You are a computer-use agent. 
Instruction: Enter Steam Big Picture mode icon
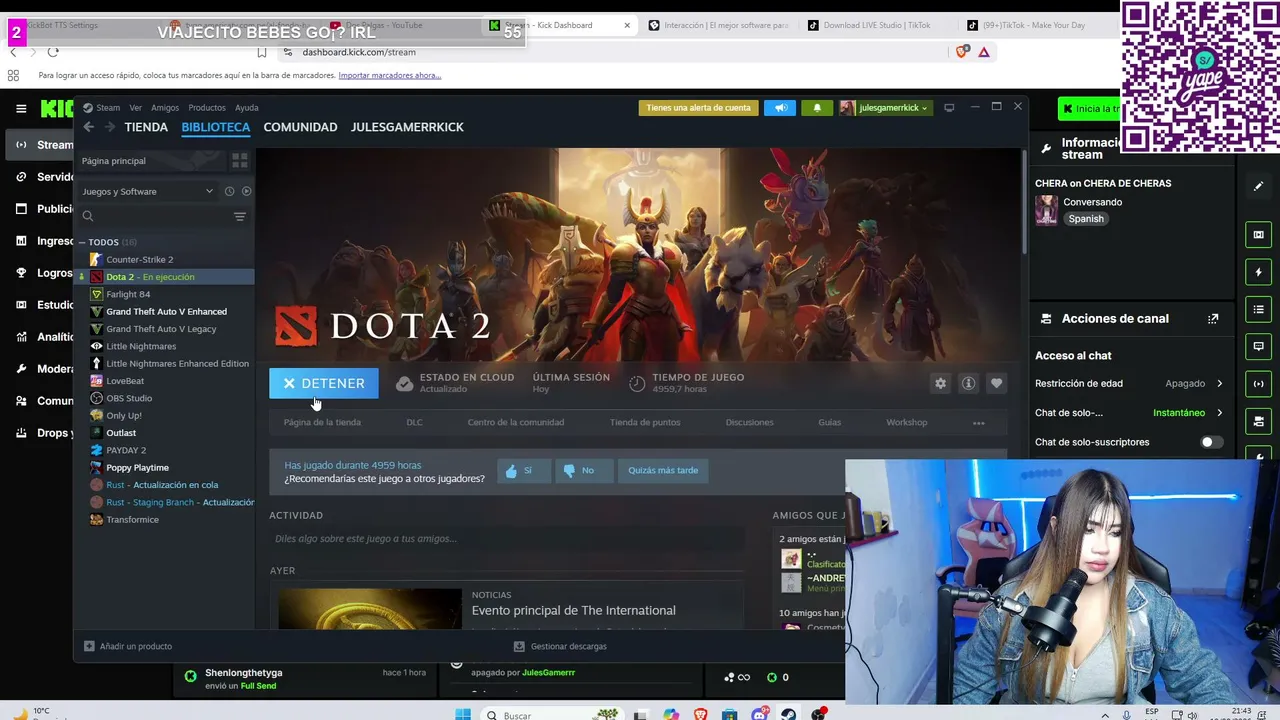[x=949, y=108]
